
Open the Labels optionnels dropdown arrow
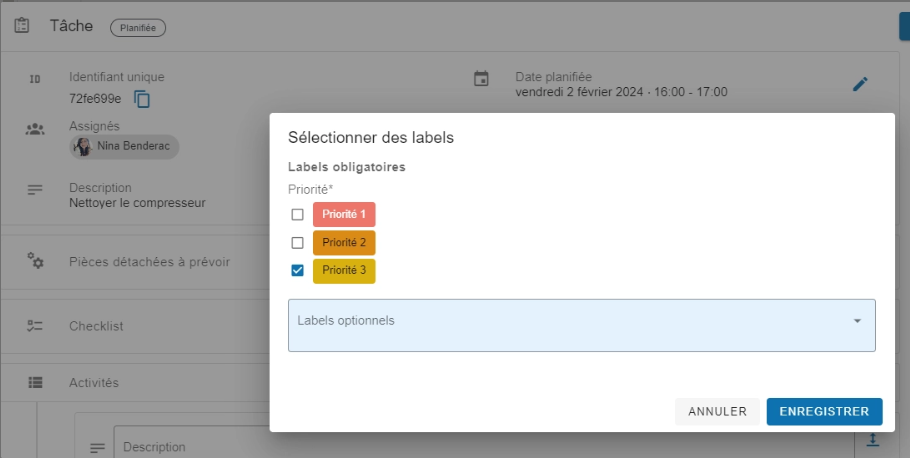pos(857,321)
